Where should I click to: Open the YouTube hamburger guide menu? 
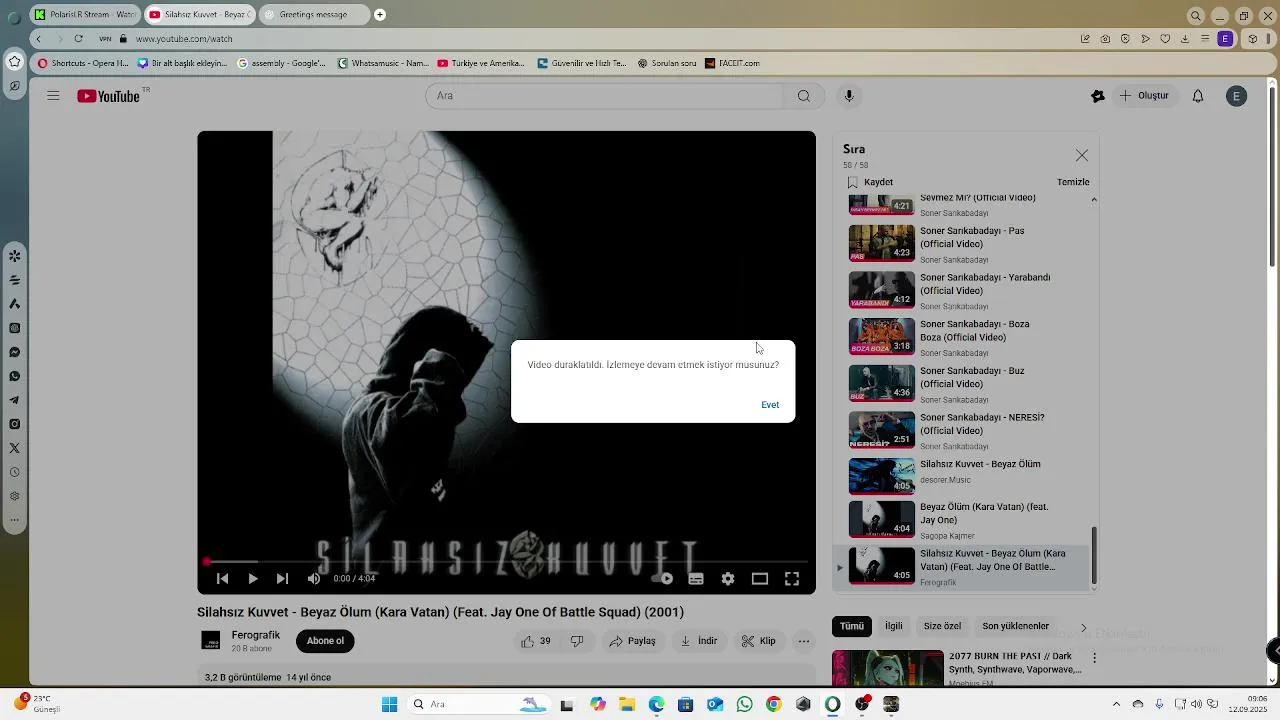click(53, 96)
